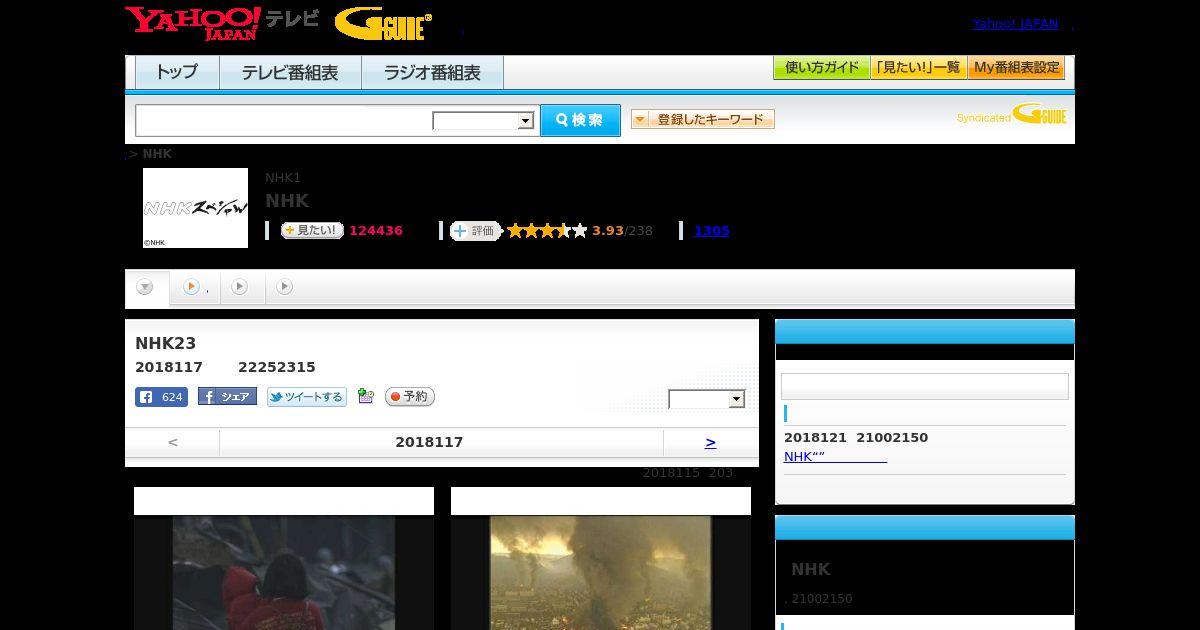The width and height of the screenshot is (1200, 630).
Task: Click the 評価 rating button
Action: point(475,231)
